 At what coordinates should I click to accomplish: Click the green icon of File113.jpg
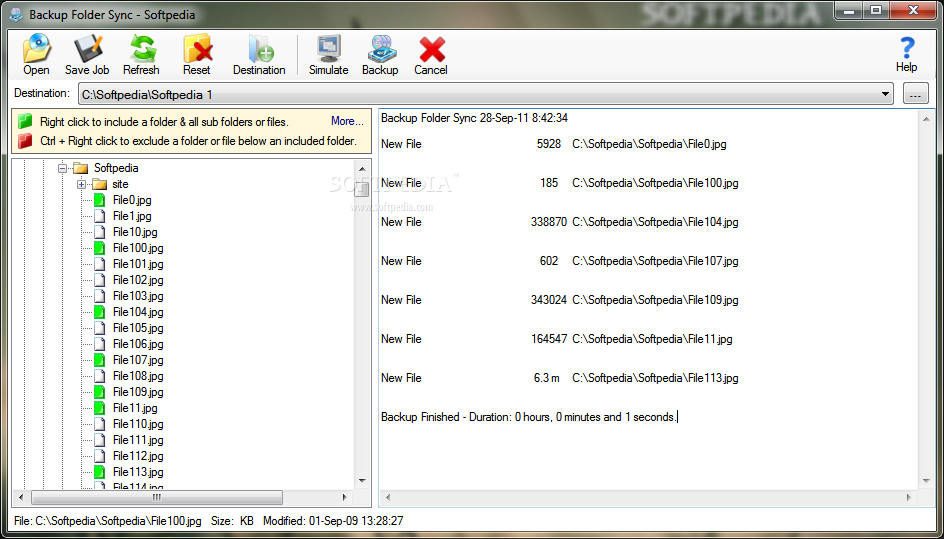[x=99, y=472]
